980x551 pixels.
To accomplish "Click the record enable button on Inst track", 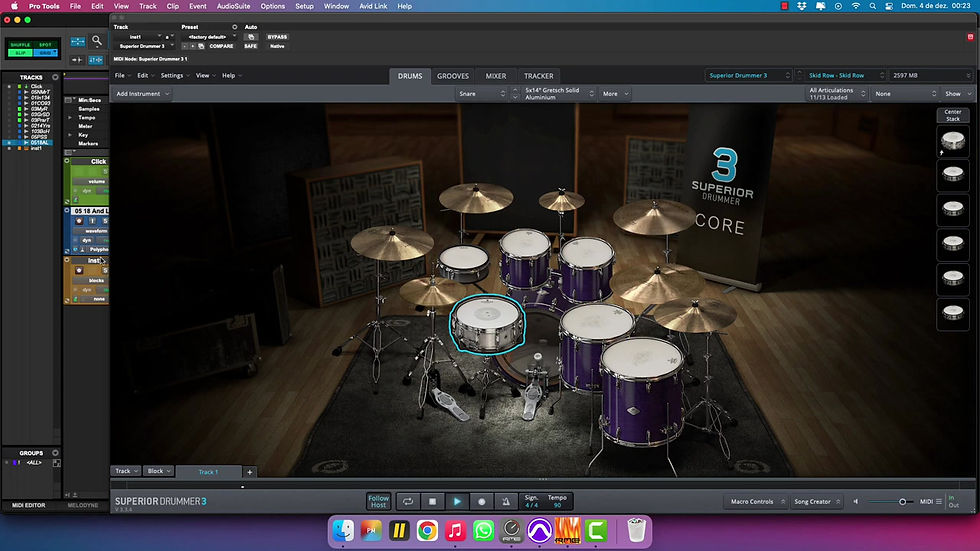I will click(79, 271).
